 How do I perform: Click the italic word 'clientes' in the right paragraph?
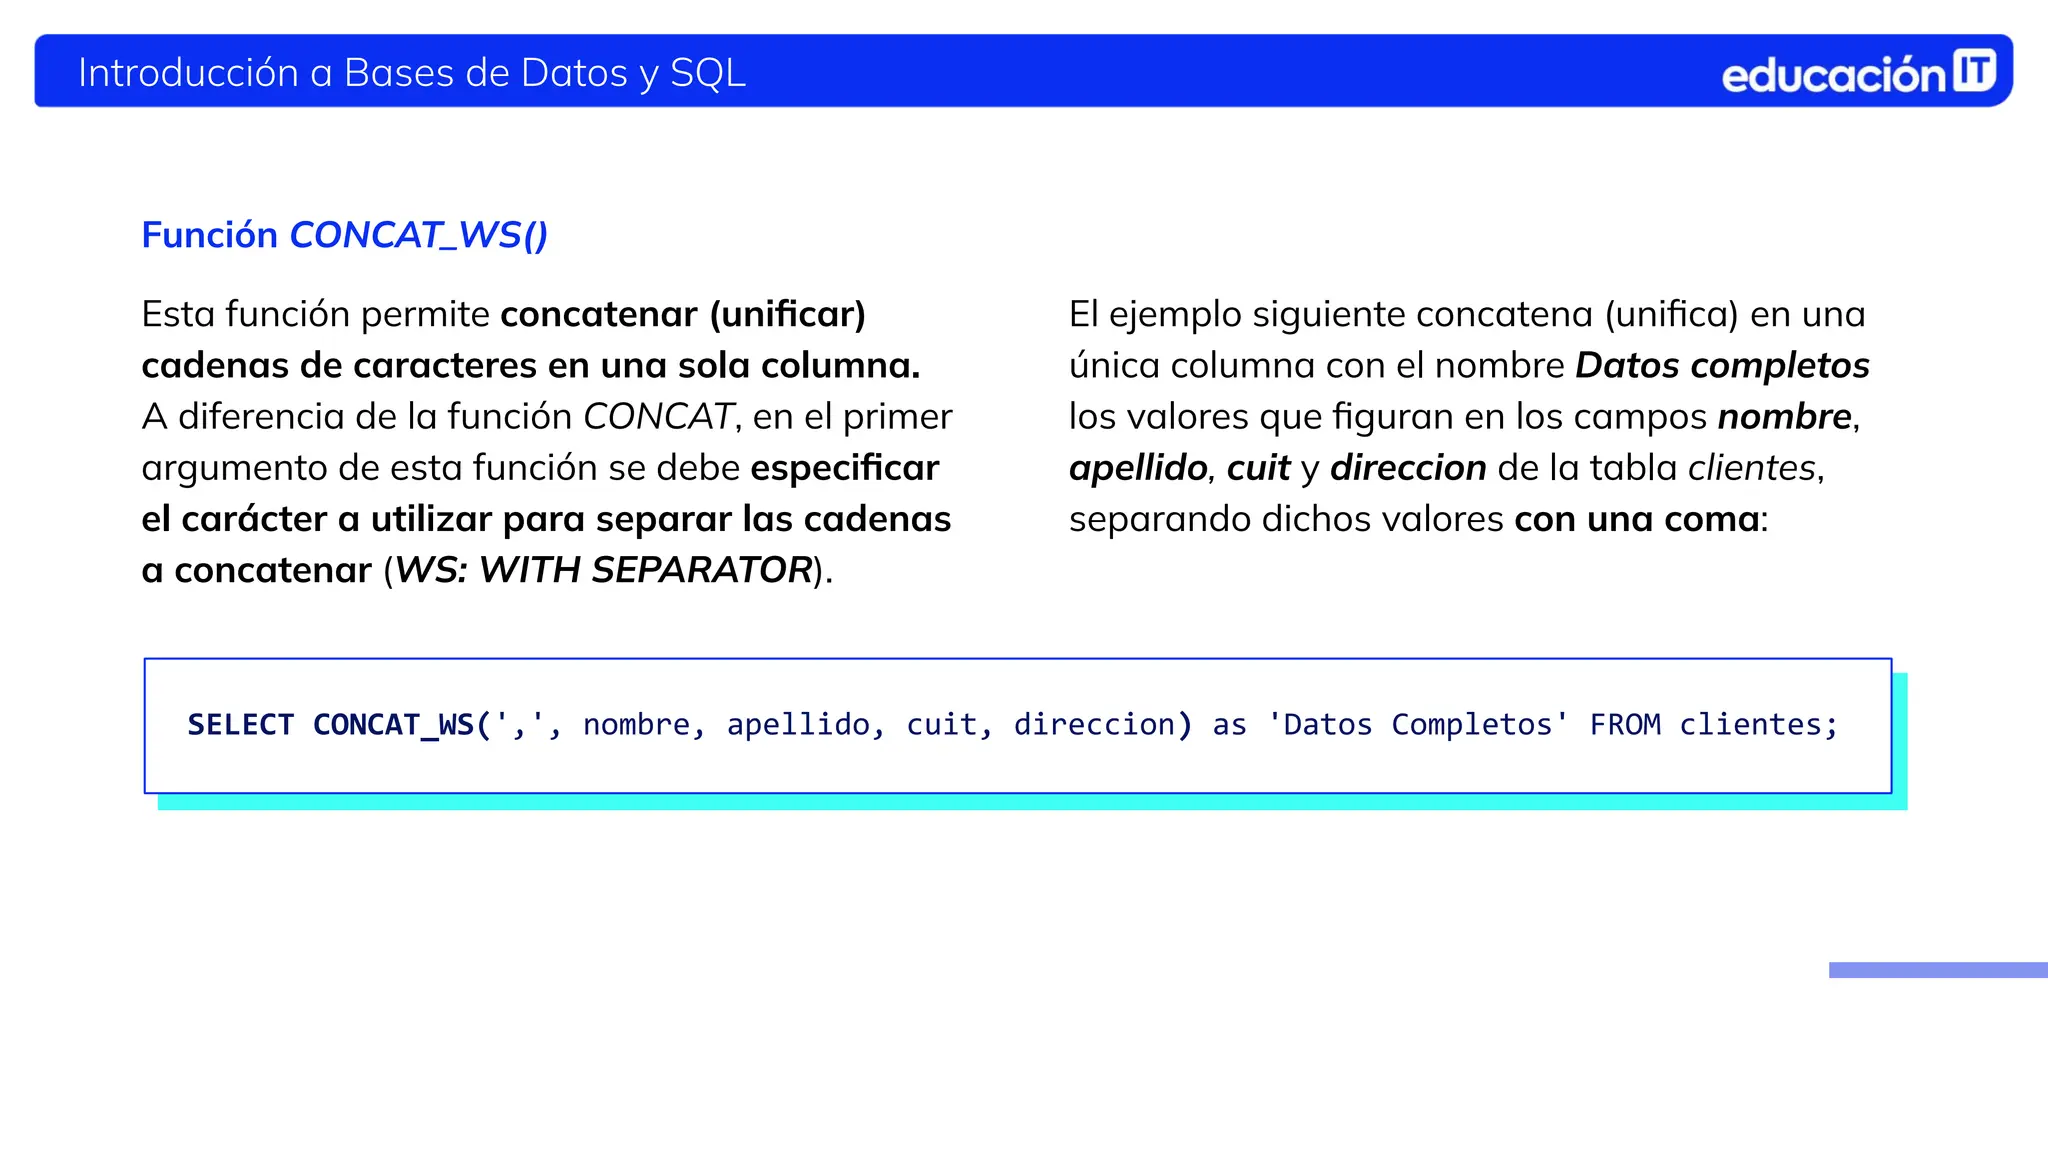1751,467
